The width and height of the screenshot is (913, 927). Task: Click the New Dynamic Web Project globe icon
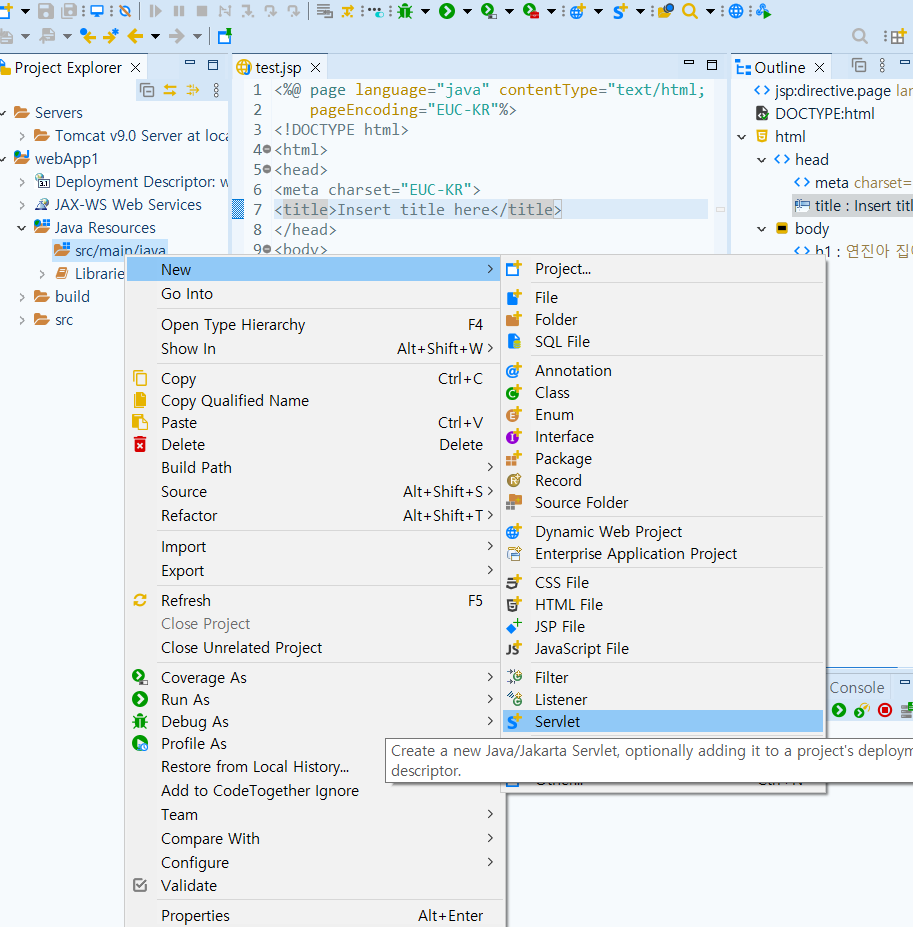(x=577, y=11)
